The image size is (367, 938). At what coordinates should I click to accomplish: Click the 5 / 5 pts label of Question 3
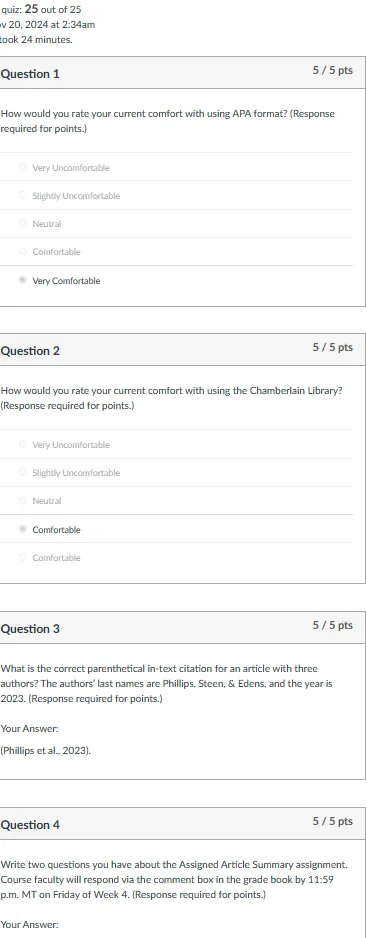[332, 625]
